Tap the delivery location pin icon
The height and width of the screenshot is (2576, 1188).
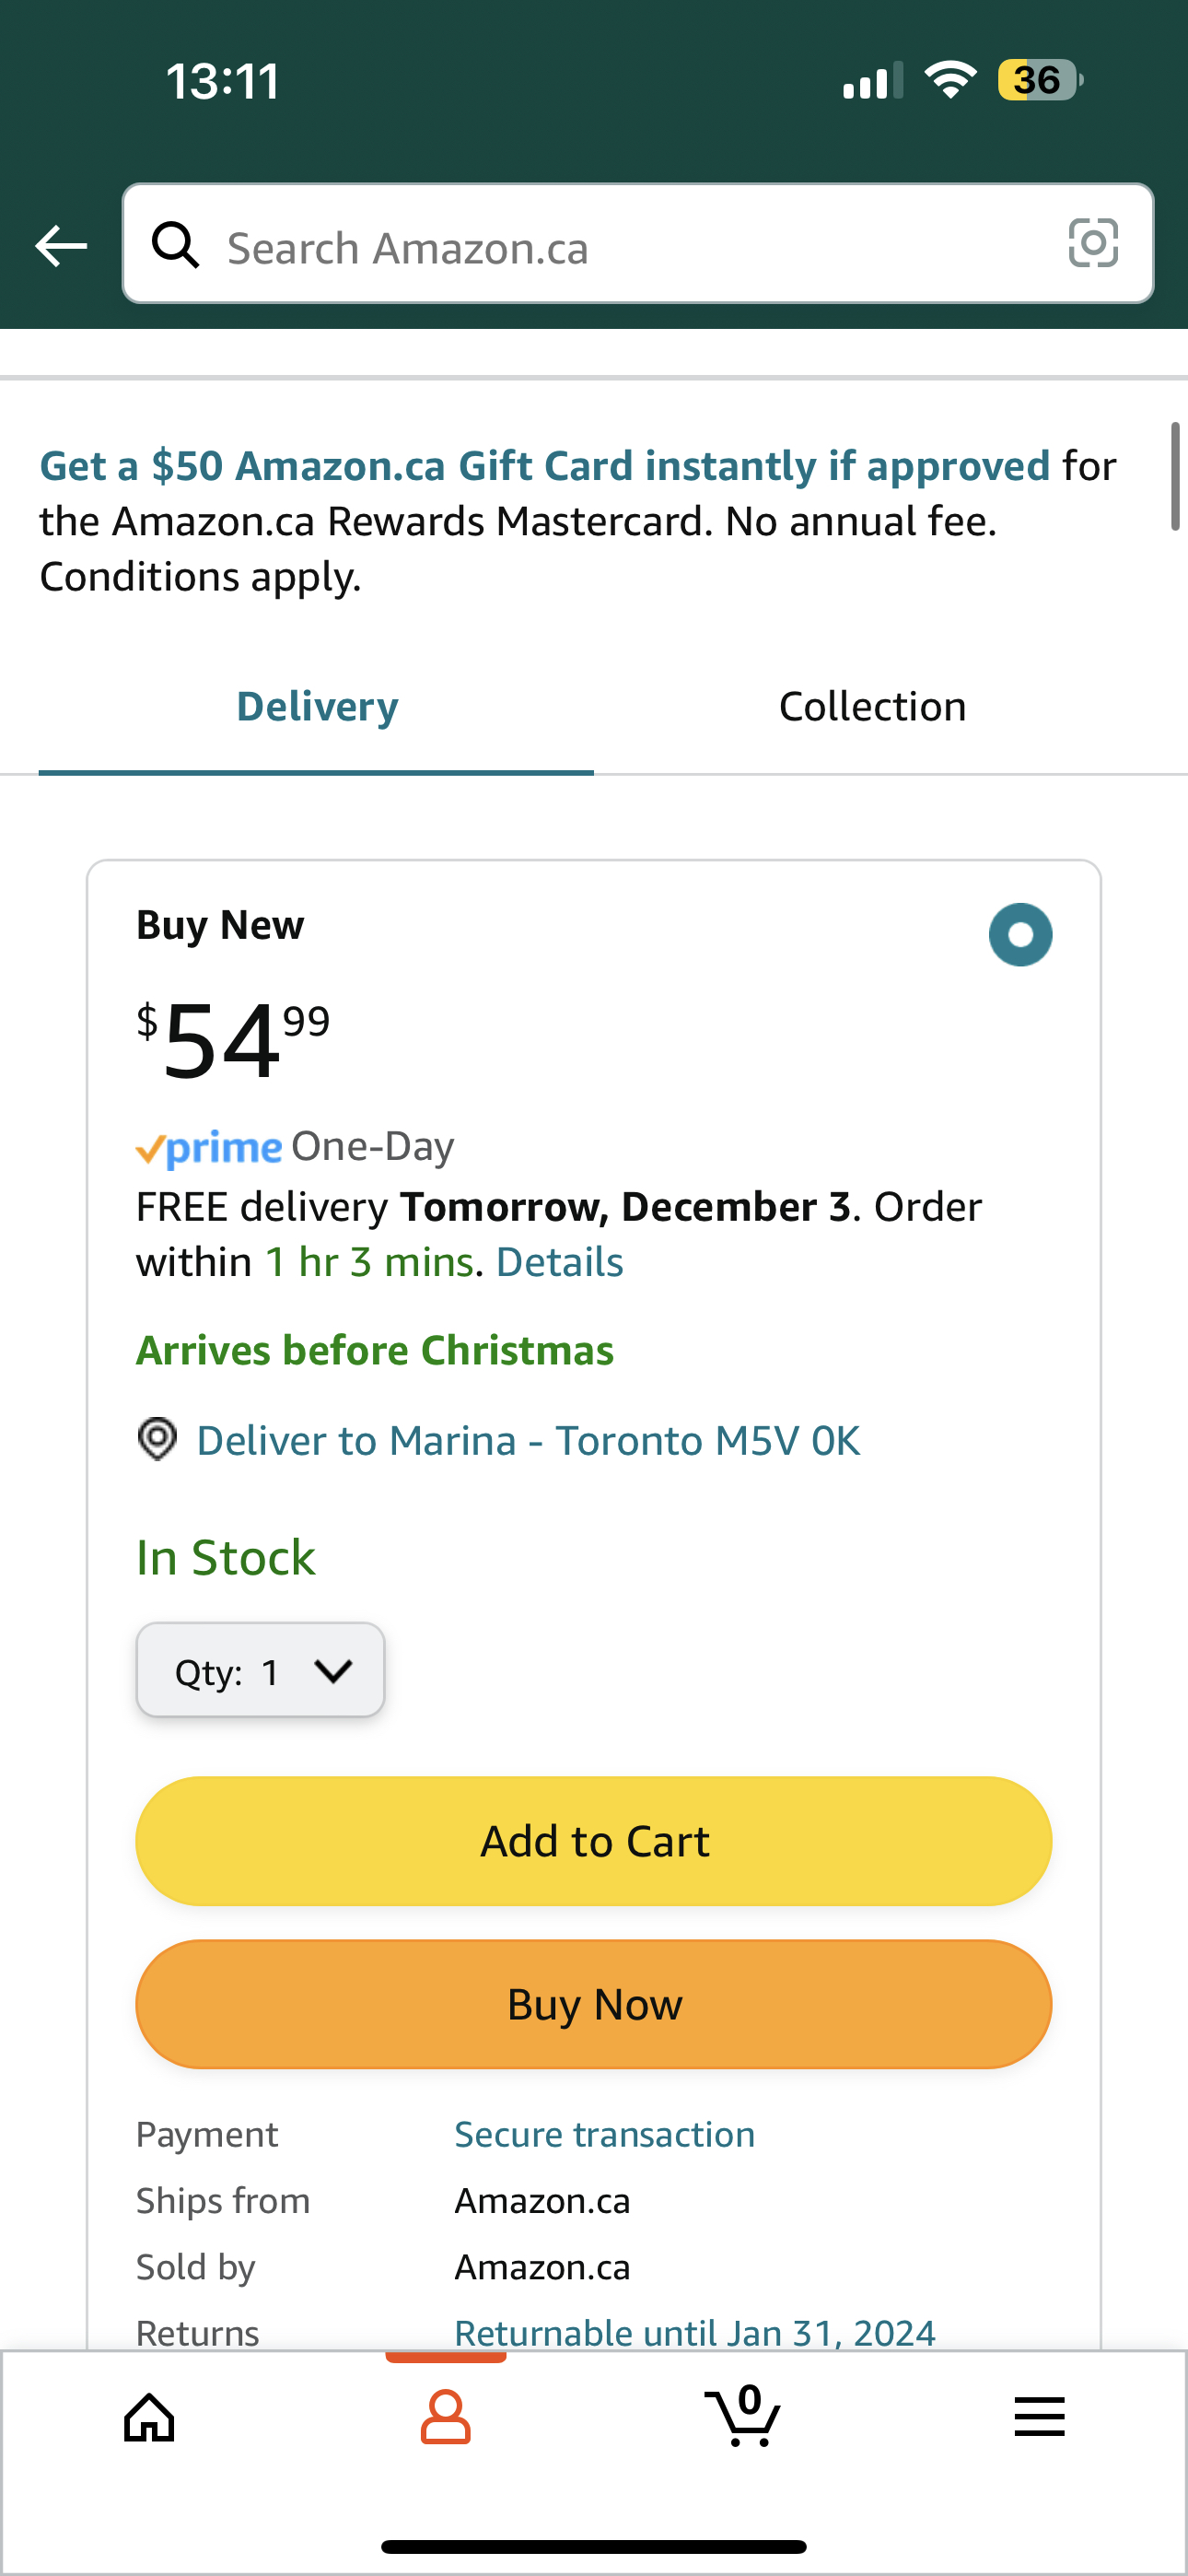(x=157, y=1440)
